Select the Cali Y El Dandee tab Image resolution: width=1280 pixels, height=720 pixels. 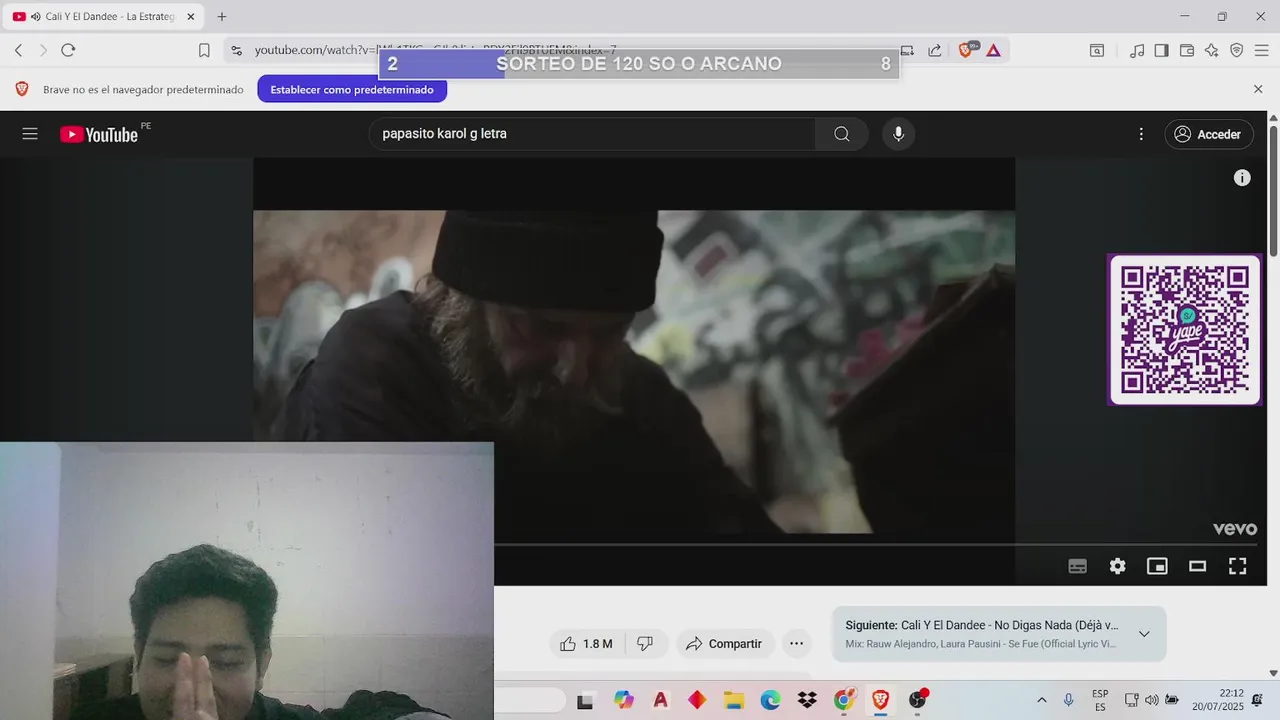point(104,16)
